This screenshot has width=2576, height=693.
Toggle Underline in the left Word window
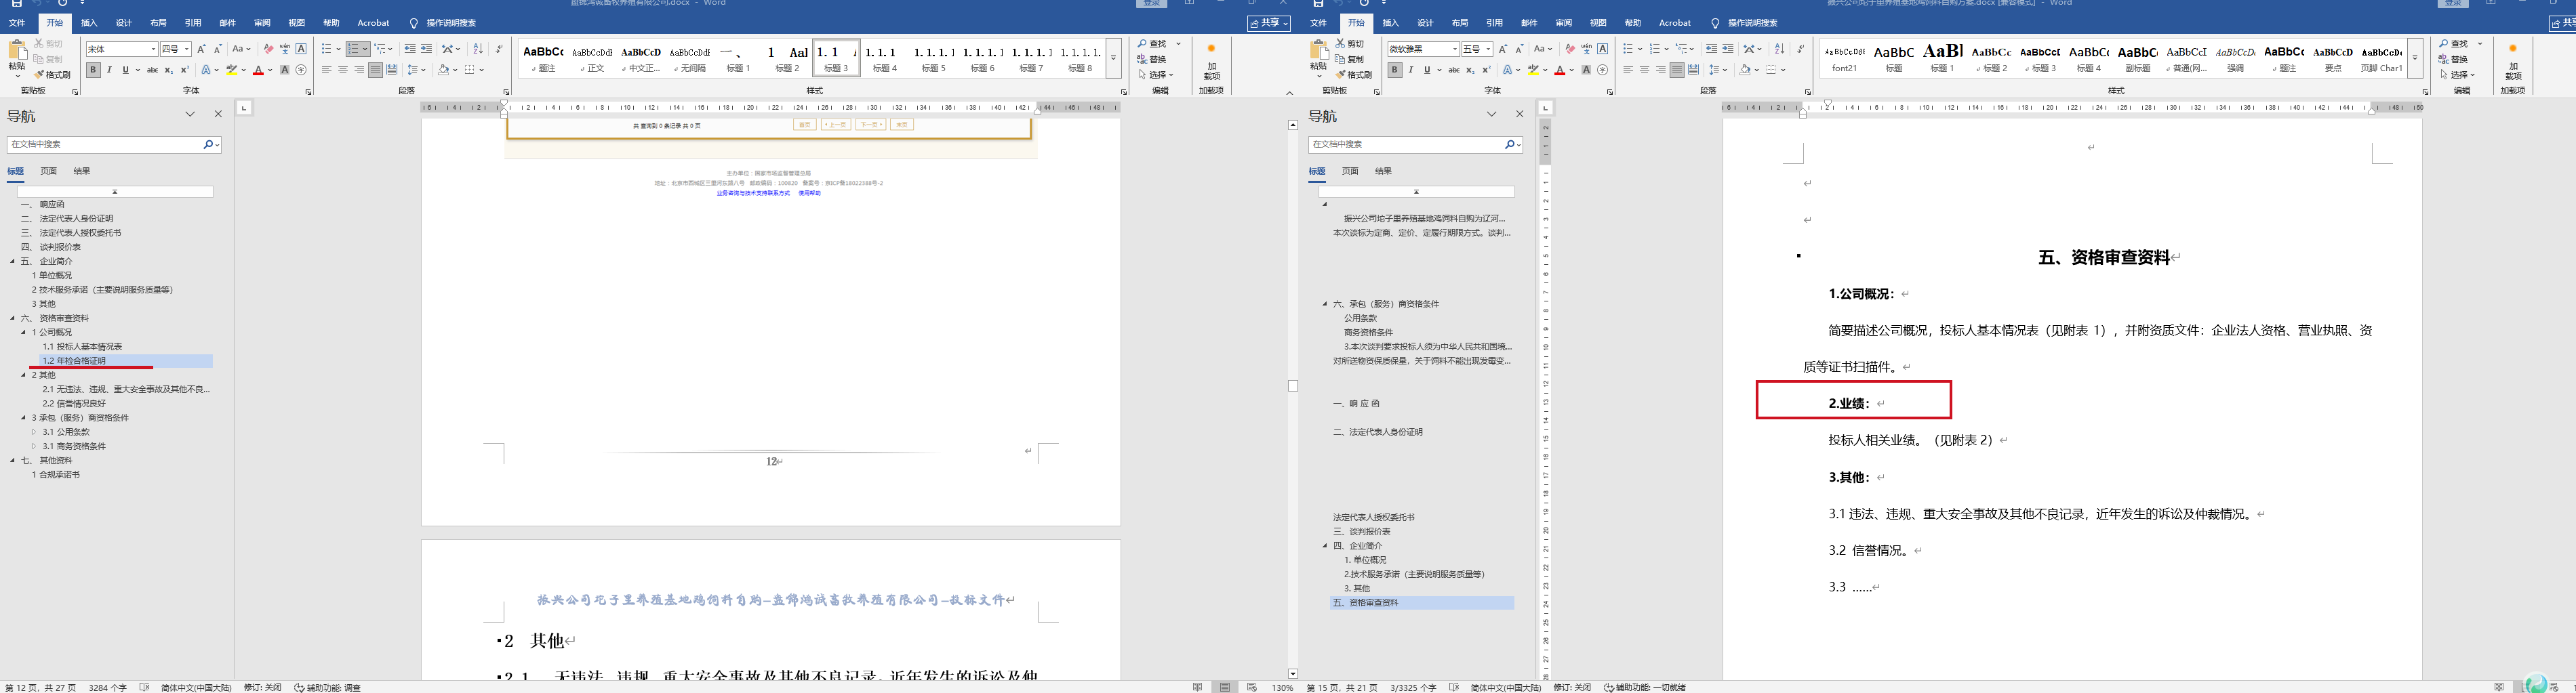click(x=125, y=70)
